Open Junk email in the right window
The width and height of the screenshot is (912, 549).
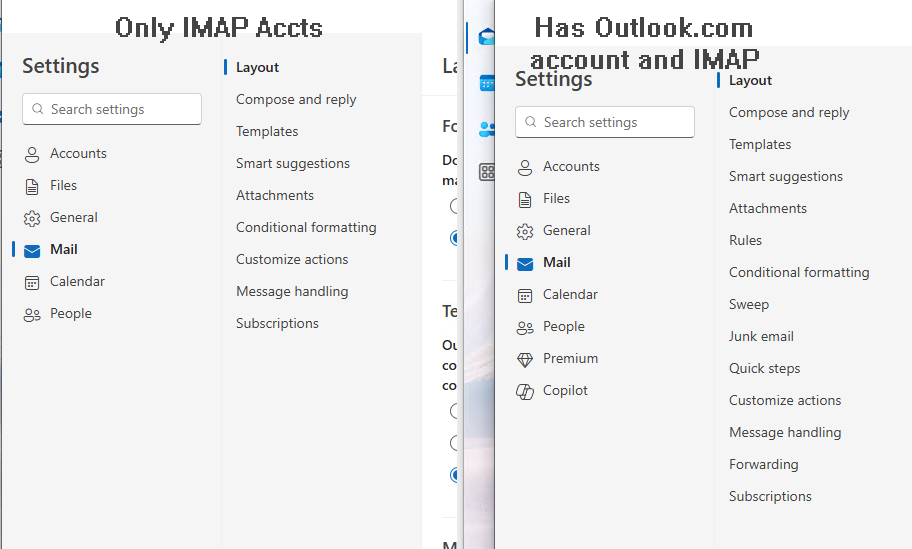pyautogui.click(x=761, y=336)
